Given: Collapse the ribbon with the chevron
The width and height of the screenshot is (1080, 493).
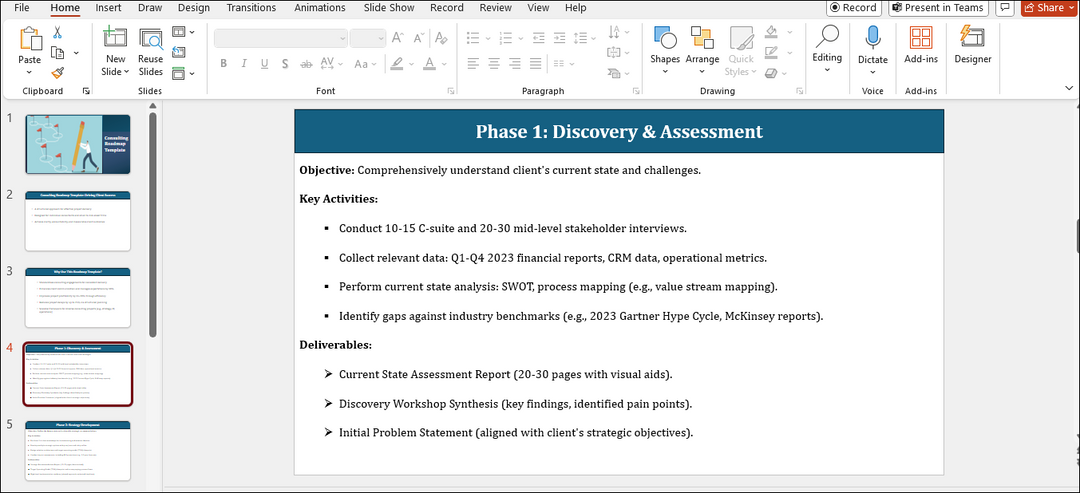Looking at the screenshot, I should (x=1069, y=88).
